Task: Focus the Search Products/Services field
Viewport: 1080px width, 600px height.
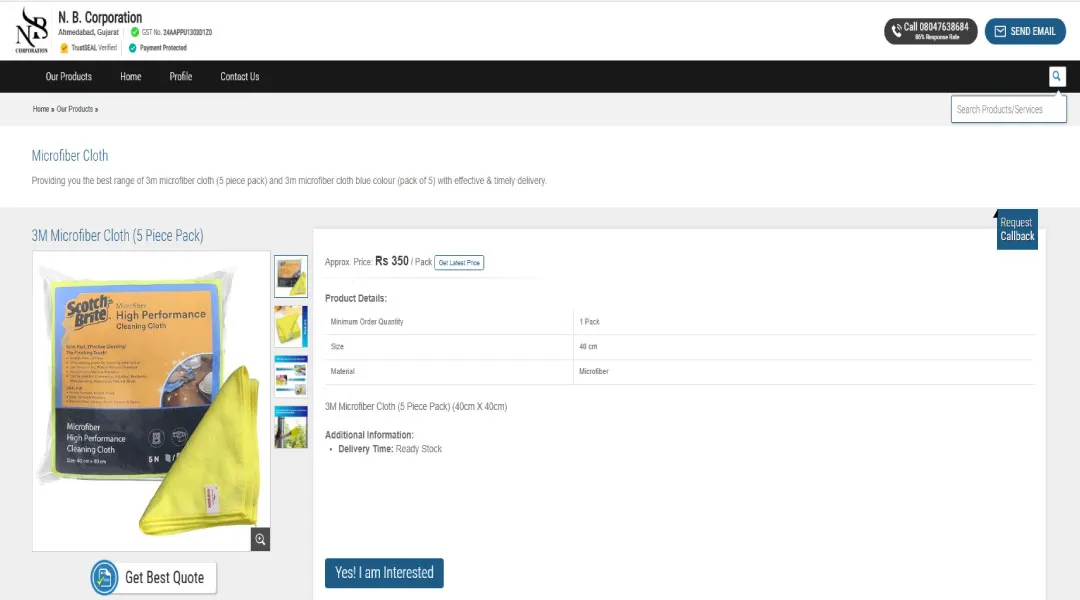Action: pyautogui.click(x=1008, y=110)
